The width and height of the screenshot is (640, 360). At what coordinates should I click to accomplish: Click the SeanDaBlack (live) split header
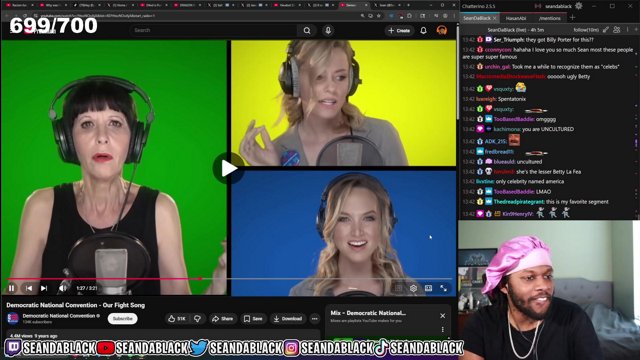[516, 30]
